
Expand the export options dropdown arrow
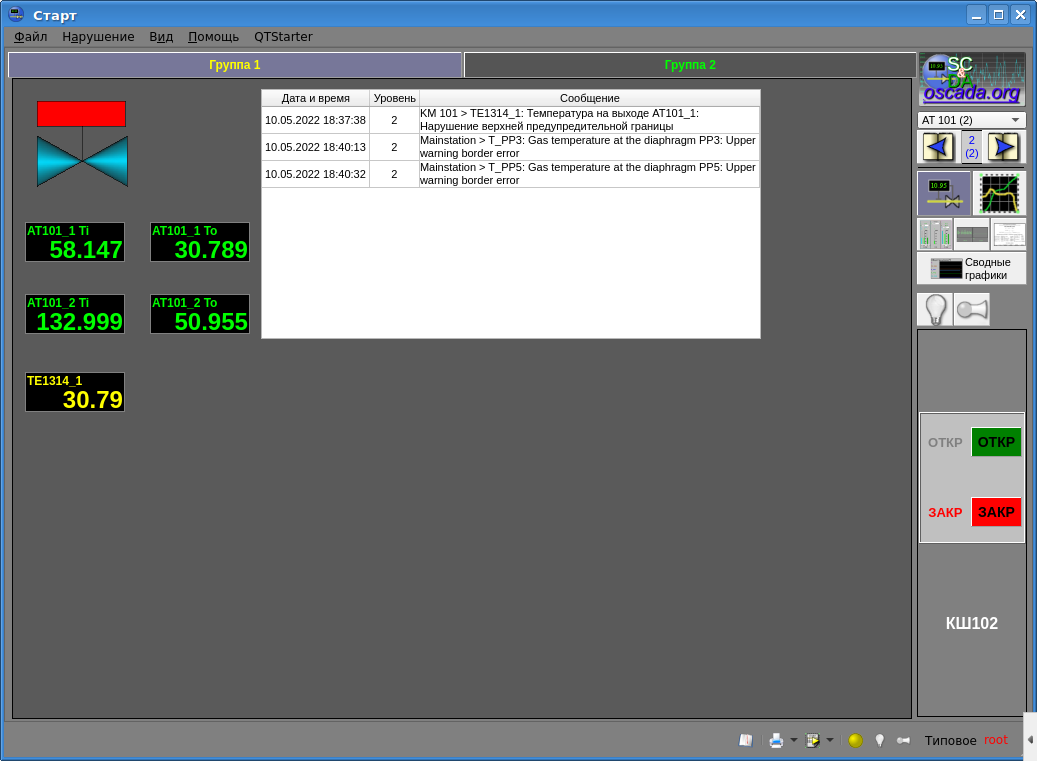830,740
